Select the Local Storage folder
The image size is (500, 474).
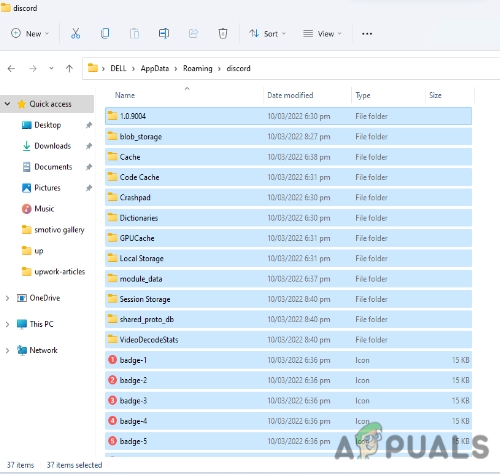pos(288,258)
